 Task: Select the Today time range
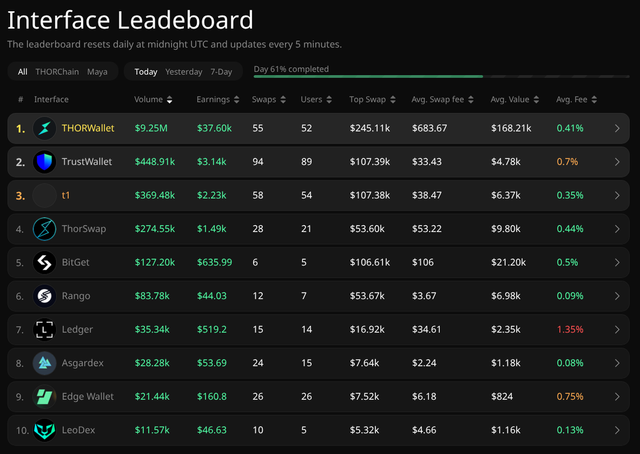pyautogui.click(x=146, y=72)
